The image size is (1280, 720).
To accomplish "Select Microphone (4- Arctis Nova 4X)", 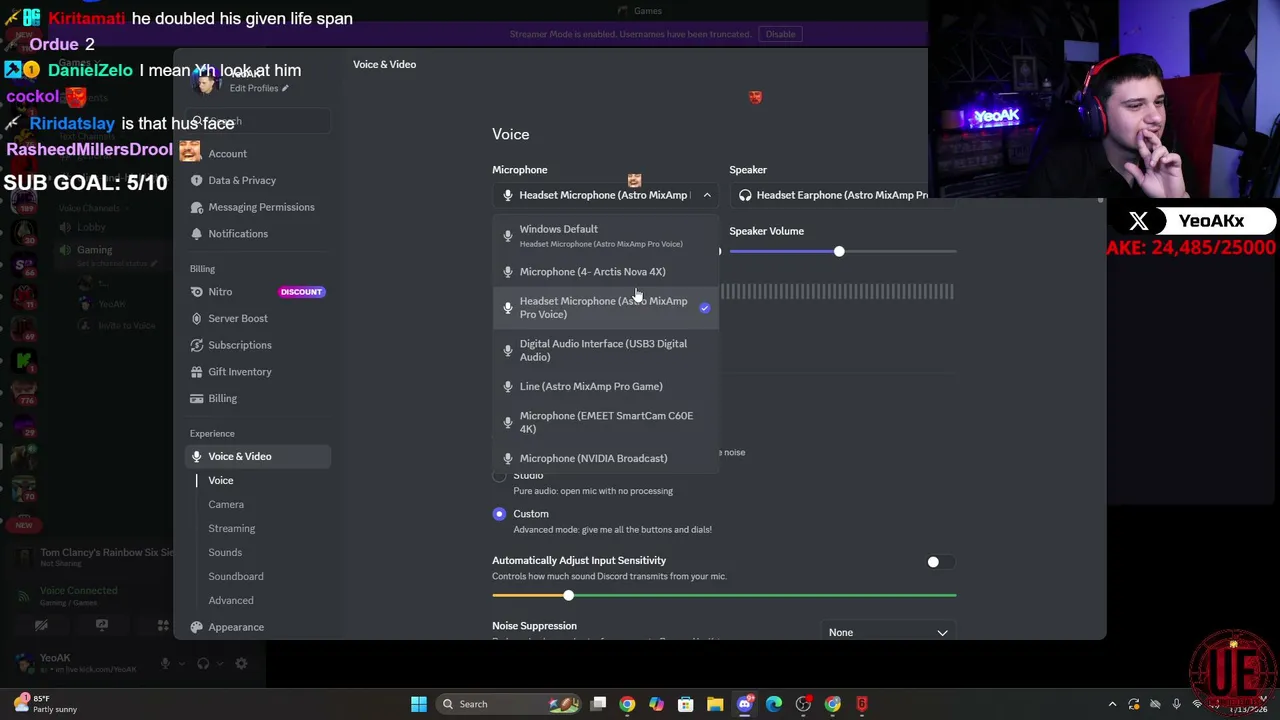I will [x=605, y=272].
